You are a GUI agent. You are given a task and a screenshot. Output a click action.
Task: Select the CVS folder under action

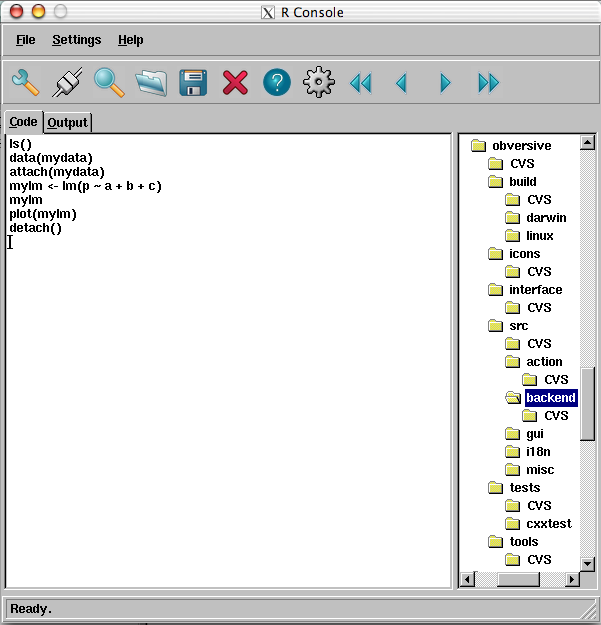pyautogui.click(x=556, y=380)
